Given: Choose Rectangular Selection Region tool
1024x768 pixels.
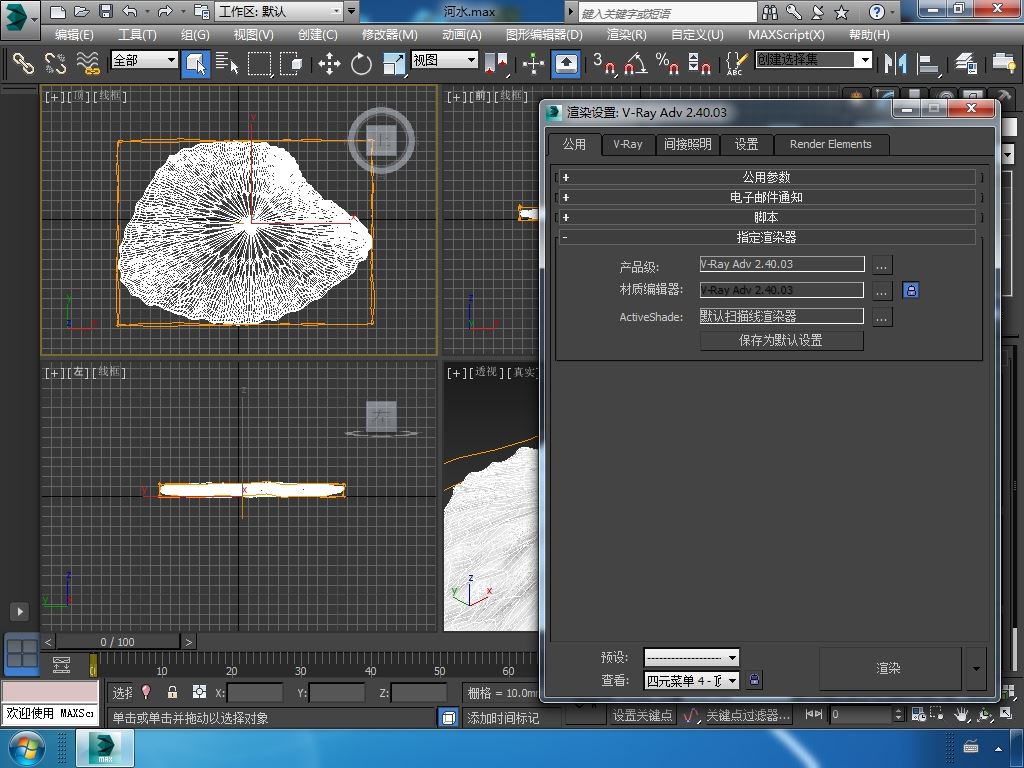Looking at the screenshot, I should (x=259, y=63).
